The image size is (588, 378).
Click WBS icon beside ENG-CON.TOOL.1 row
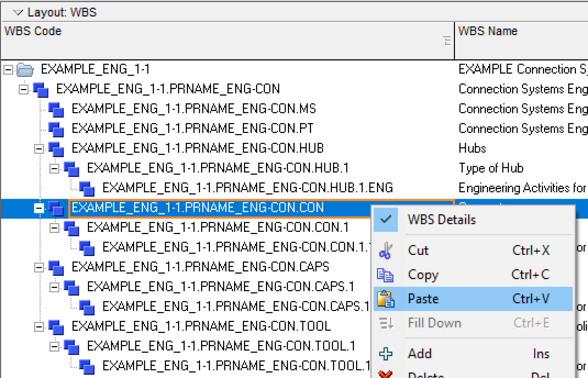point(72,347)
